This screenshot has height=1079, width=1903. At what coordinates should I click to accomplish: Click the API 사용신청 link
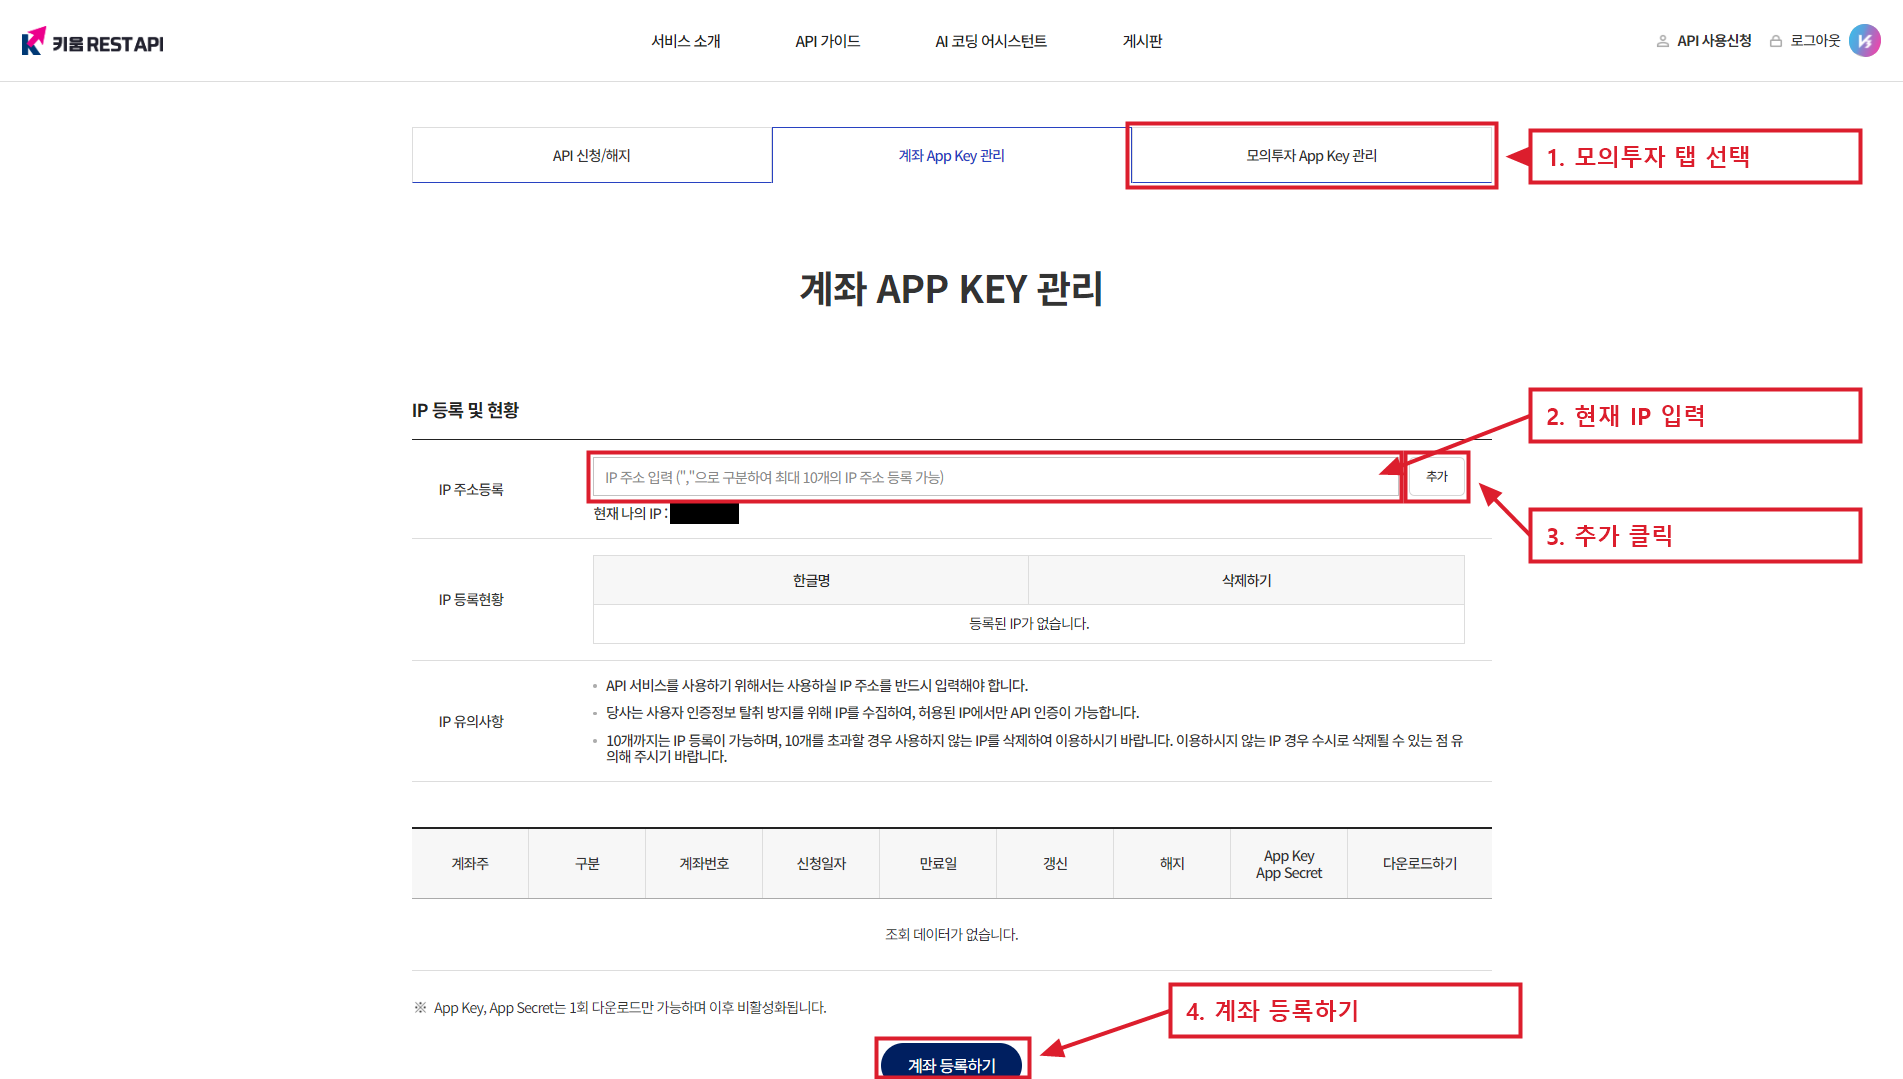point(1714,41)
